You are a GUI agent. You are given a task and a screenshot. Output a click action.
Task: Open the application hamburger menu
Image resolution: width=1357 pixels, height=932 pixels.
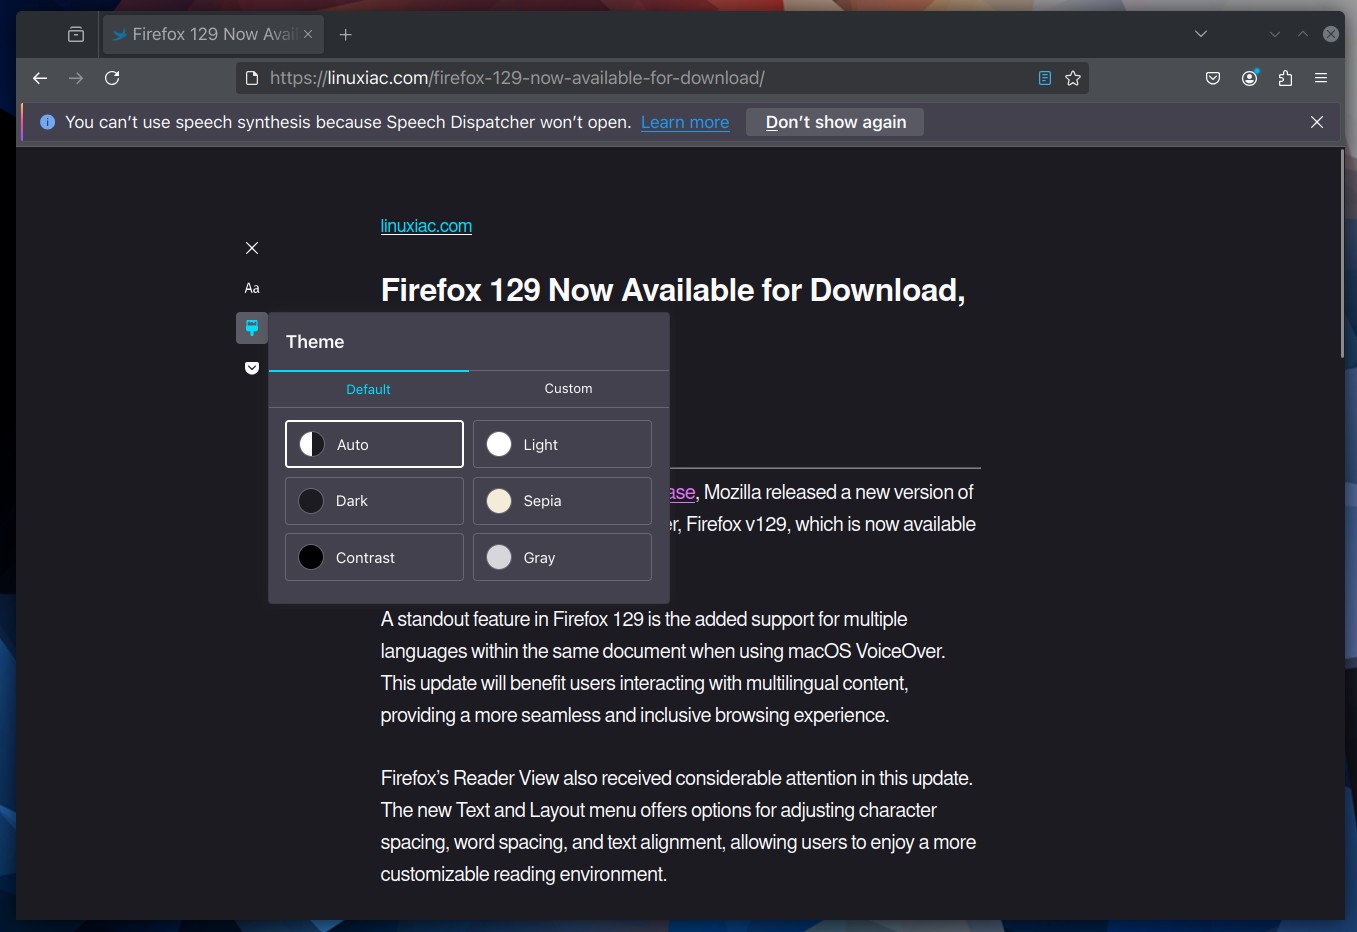1321,78
